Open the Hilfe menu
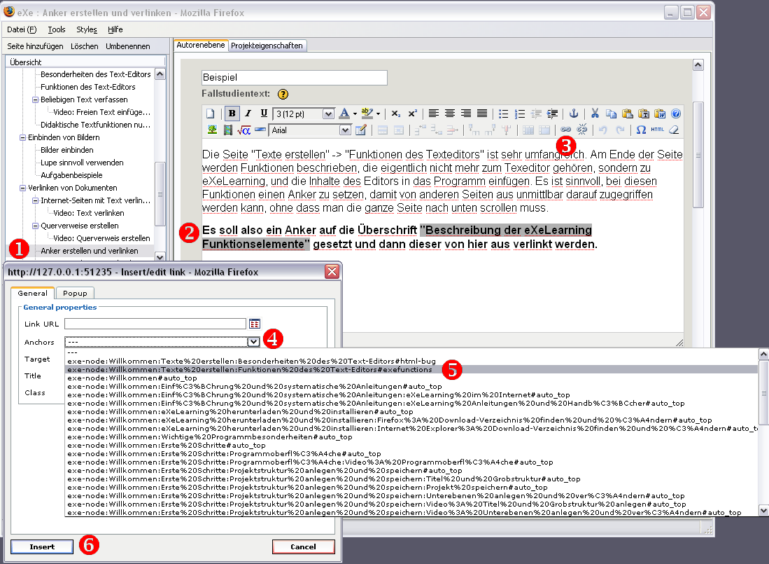The height and width of the screenshot is (564, 769). (115, 29)
